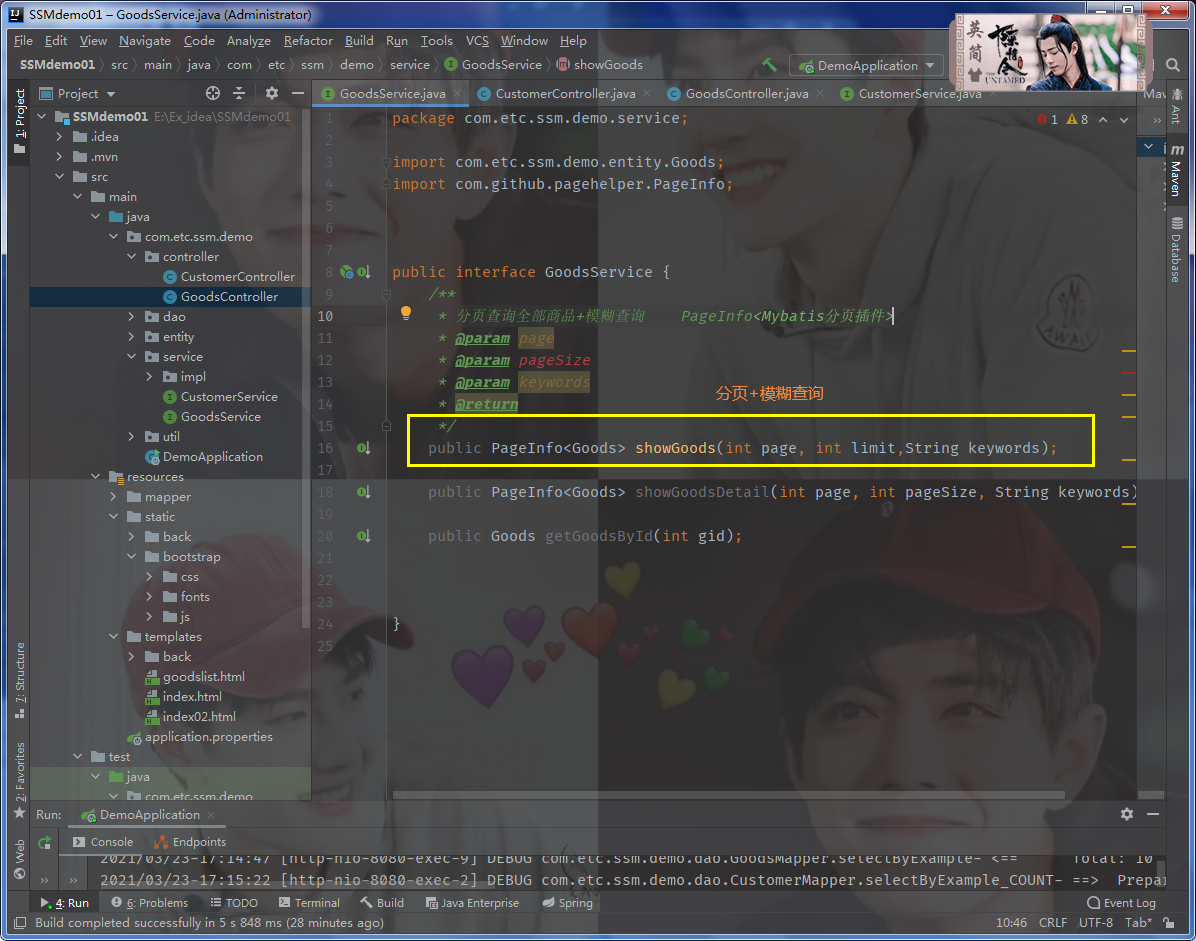Select the Endpoints tab in Run panel
This screenshot has width=1196, height=941.
click(x=190, y=842)
